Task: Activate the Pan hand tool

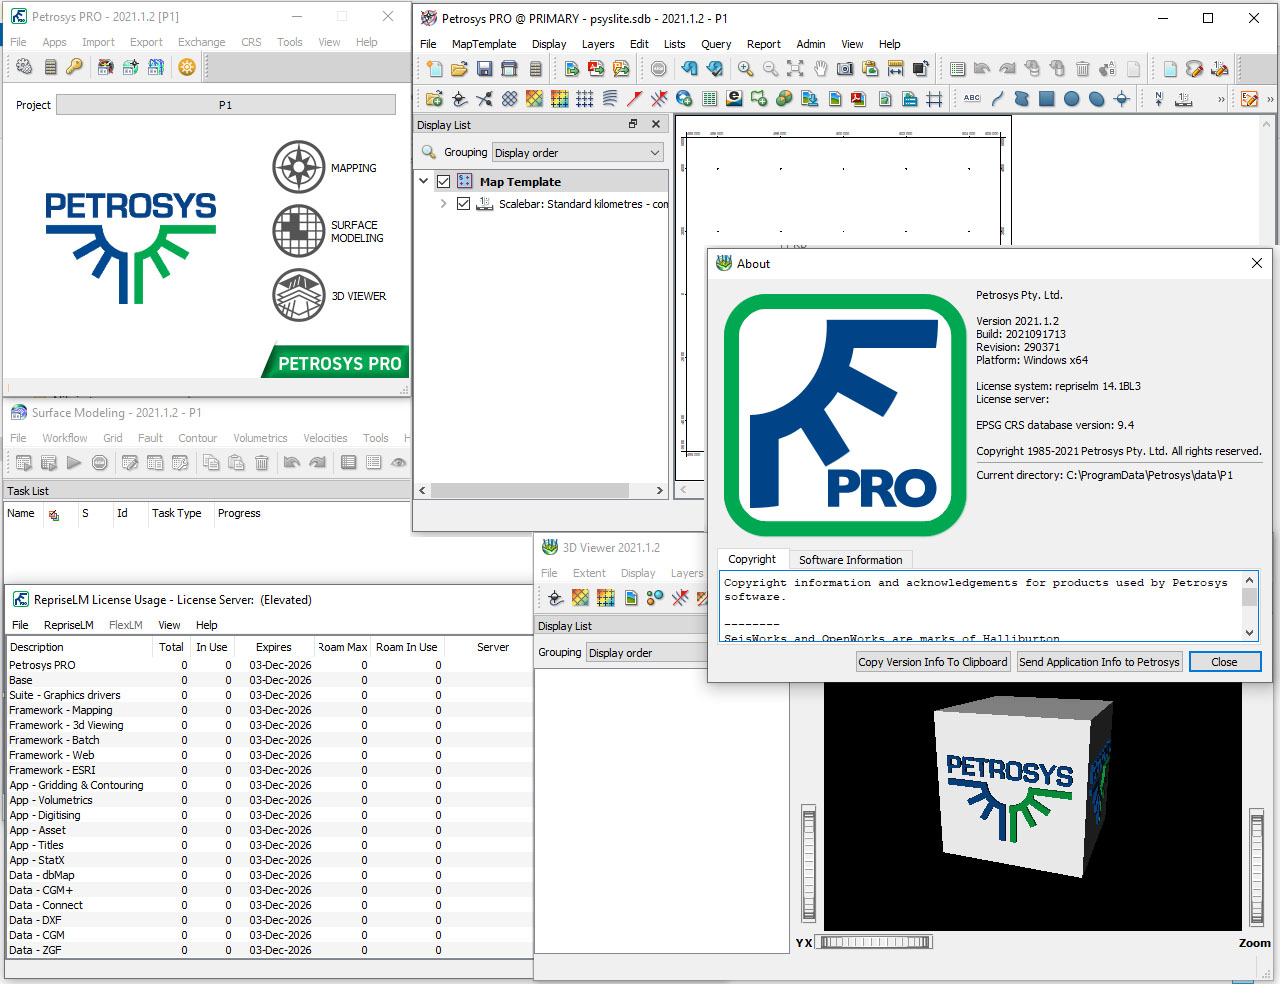Action: [x=820, y=68]
